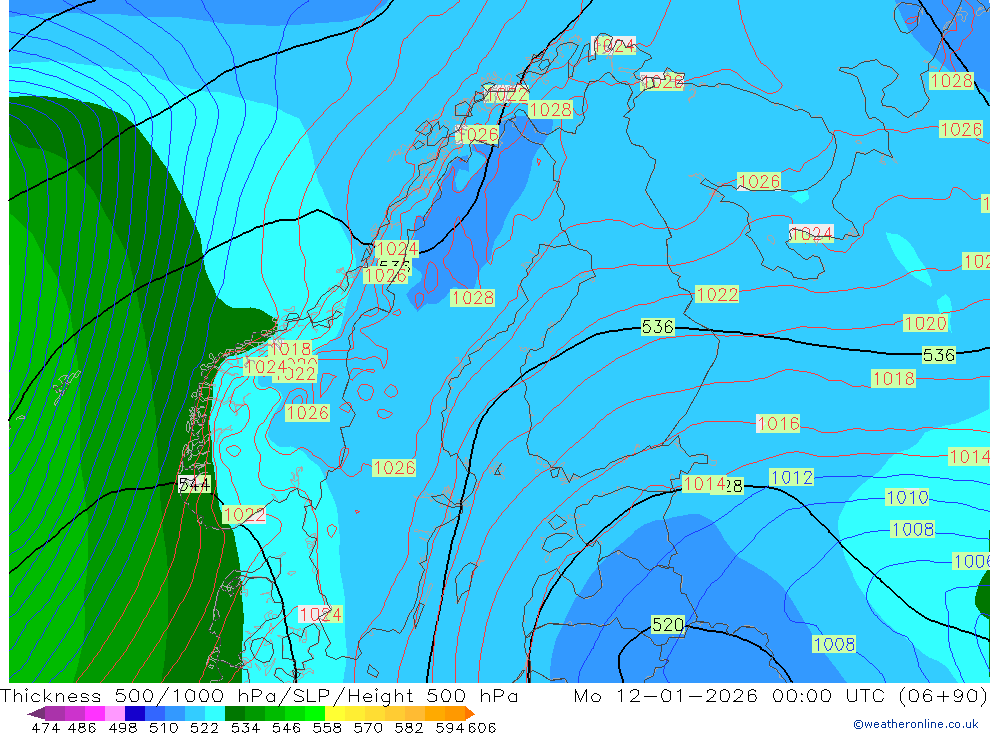
Task: Click the red 1020 isobar label
Action: (925, 323)
